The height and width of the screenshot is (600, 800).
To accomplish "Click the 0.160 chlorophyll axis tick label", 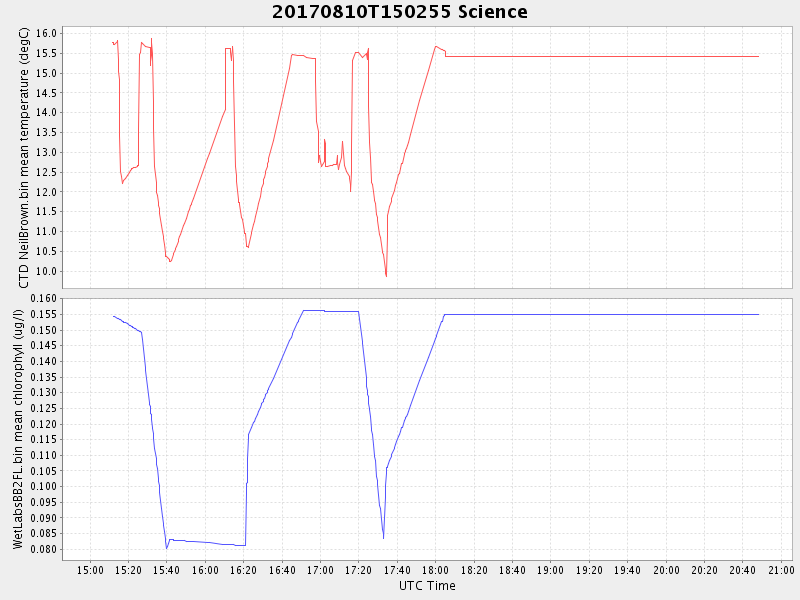I will pyautogui.click(x=45, y=299).
